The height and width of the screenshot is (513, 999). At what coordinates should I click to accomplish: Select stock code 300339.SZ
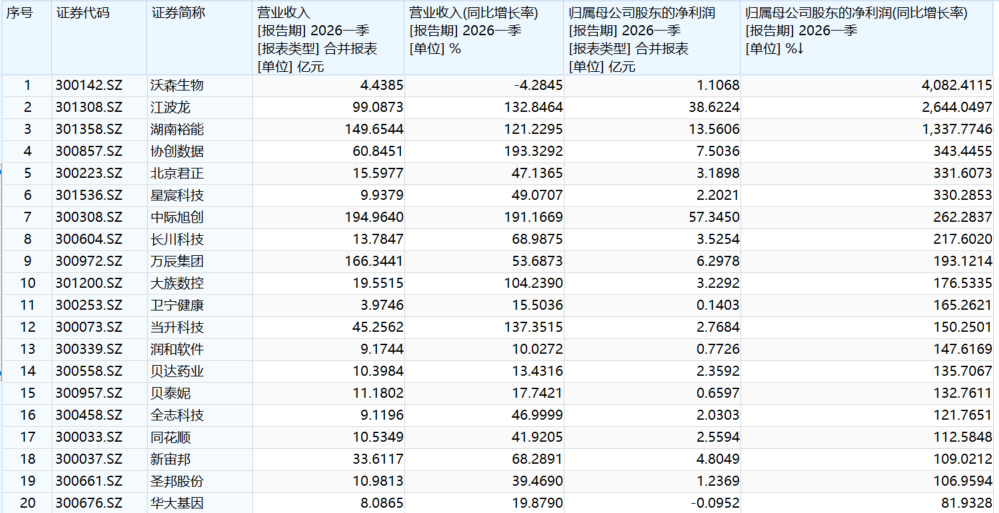tap(88, 350)
